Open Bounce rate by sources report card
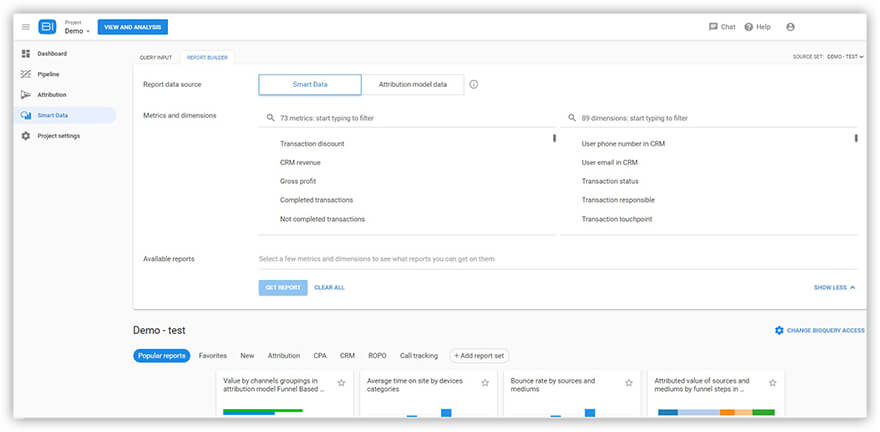The image size is (880, 432). click(x=572, y=394)
